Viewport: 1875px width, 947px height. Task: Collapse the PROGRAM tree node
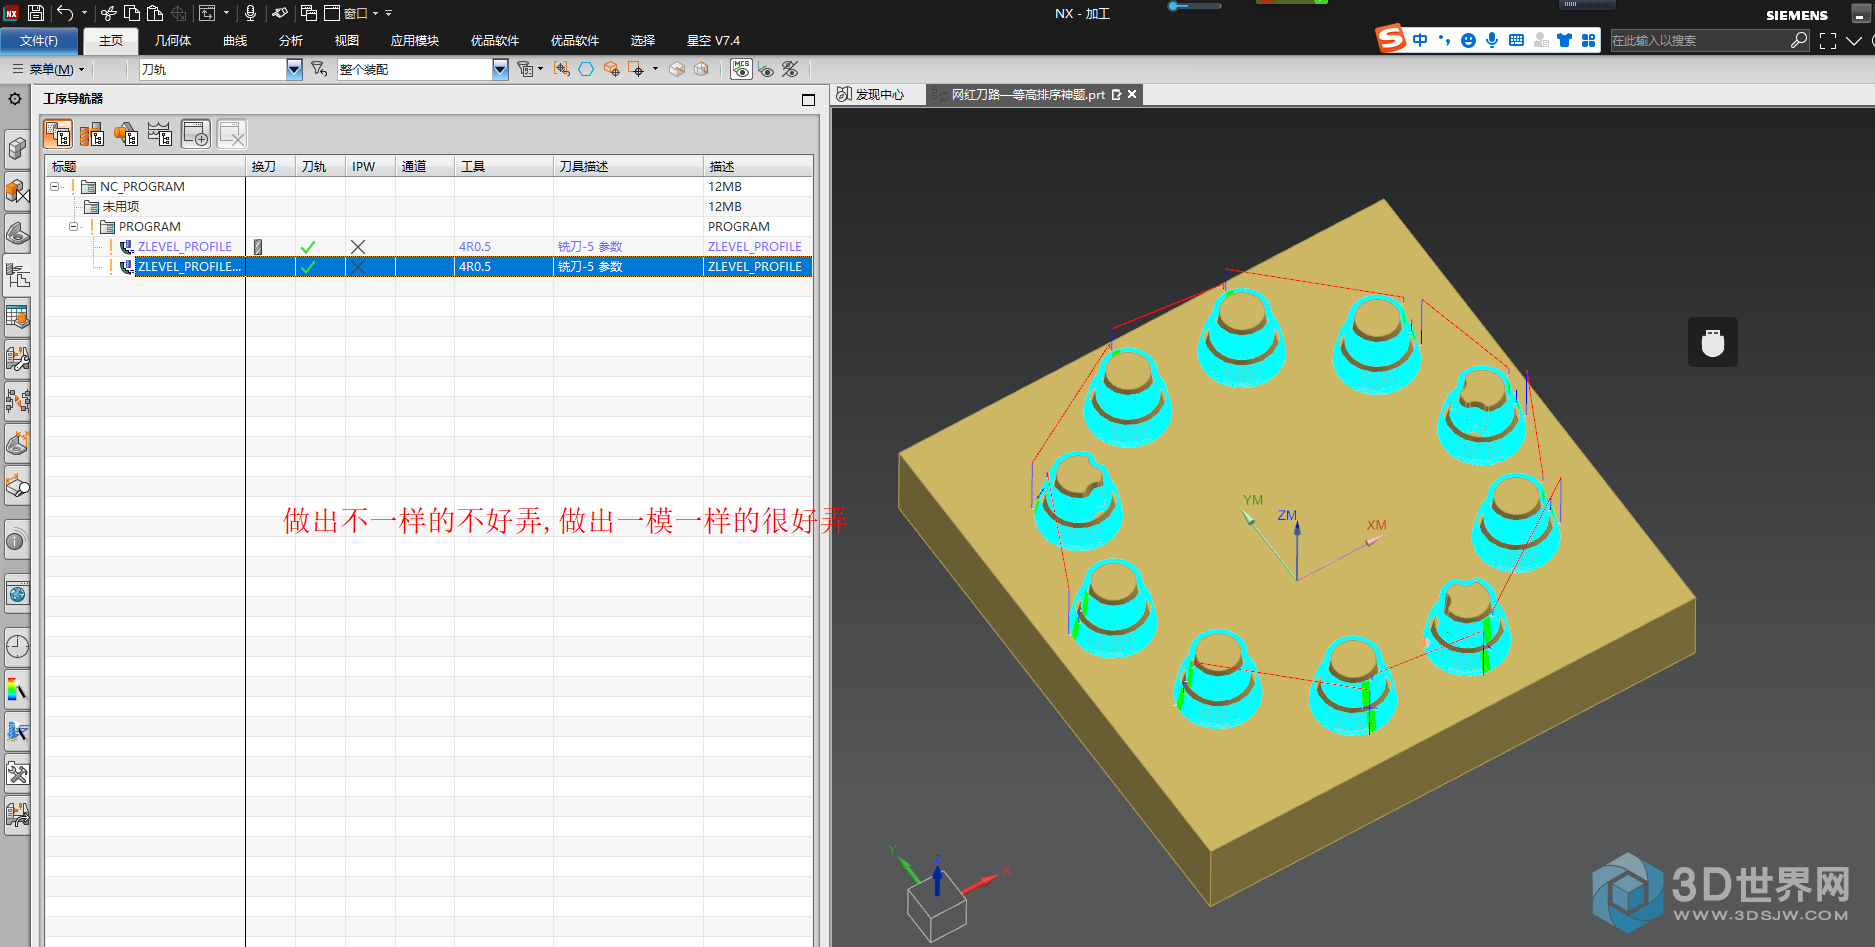point(73,227)
